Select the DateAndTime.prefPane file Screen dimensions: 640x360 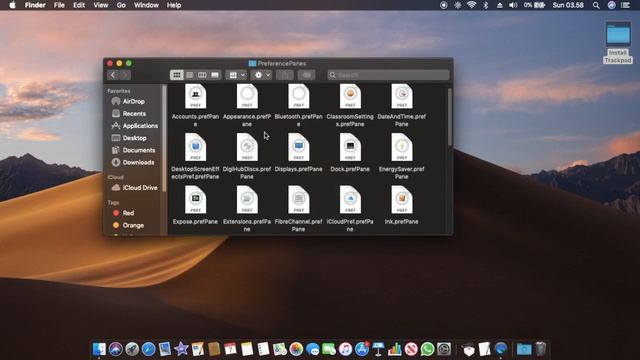[x=402, y=96]
